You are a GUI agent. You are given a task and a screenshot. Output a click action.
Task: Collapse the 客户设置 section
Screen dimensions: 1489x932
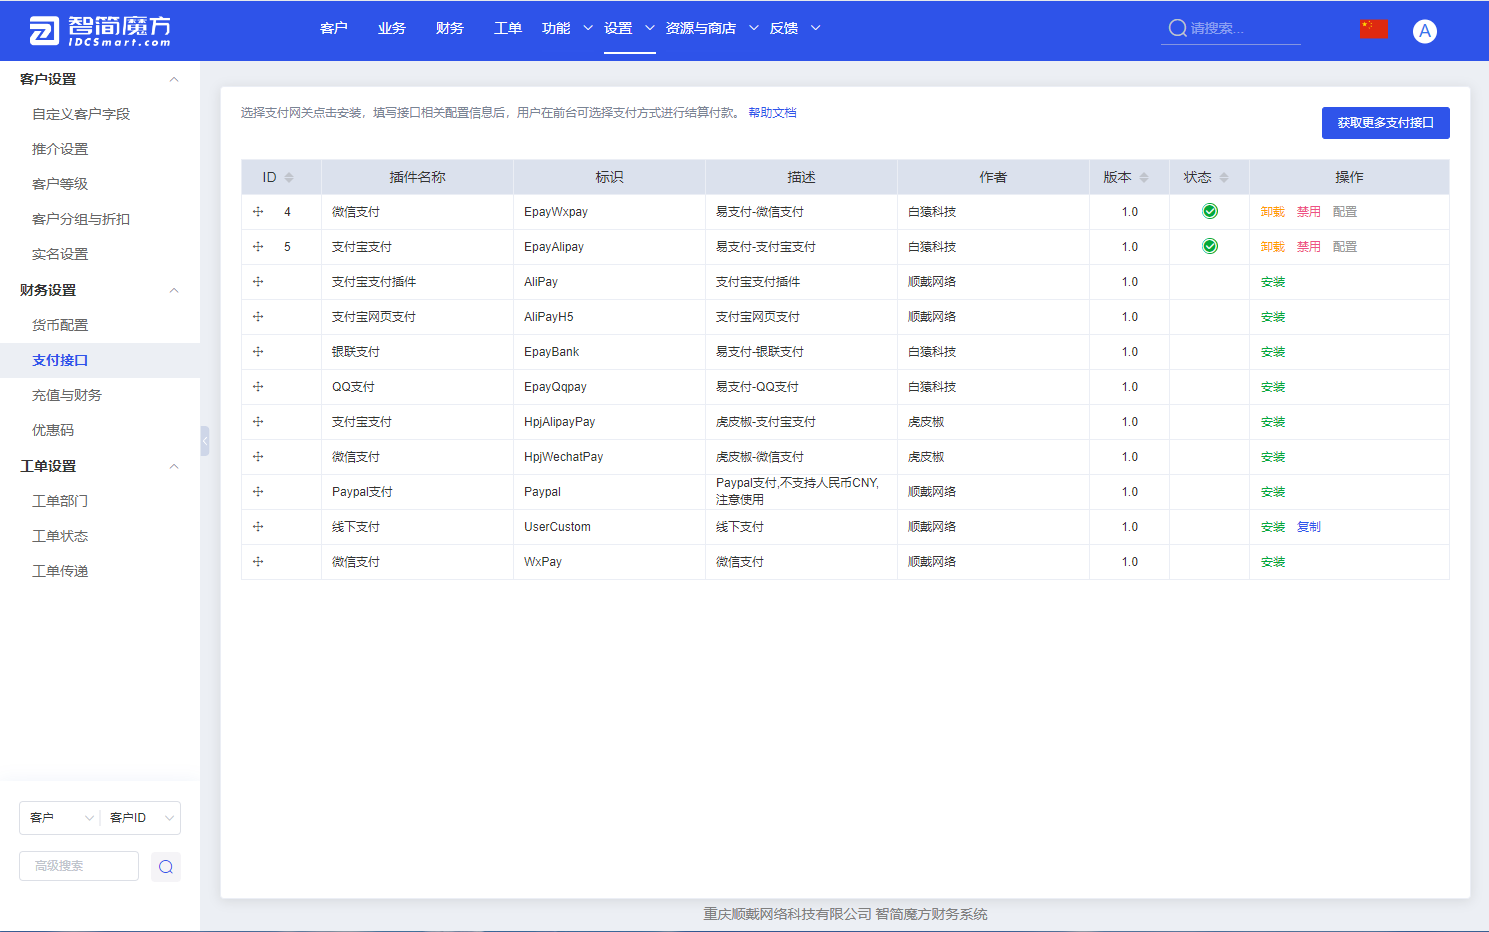point(173,78)
